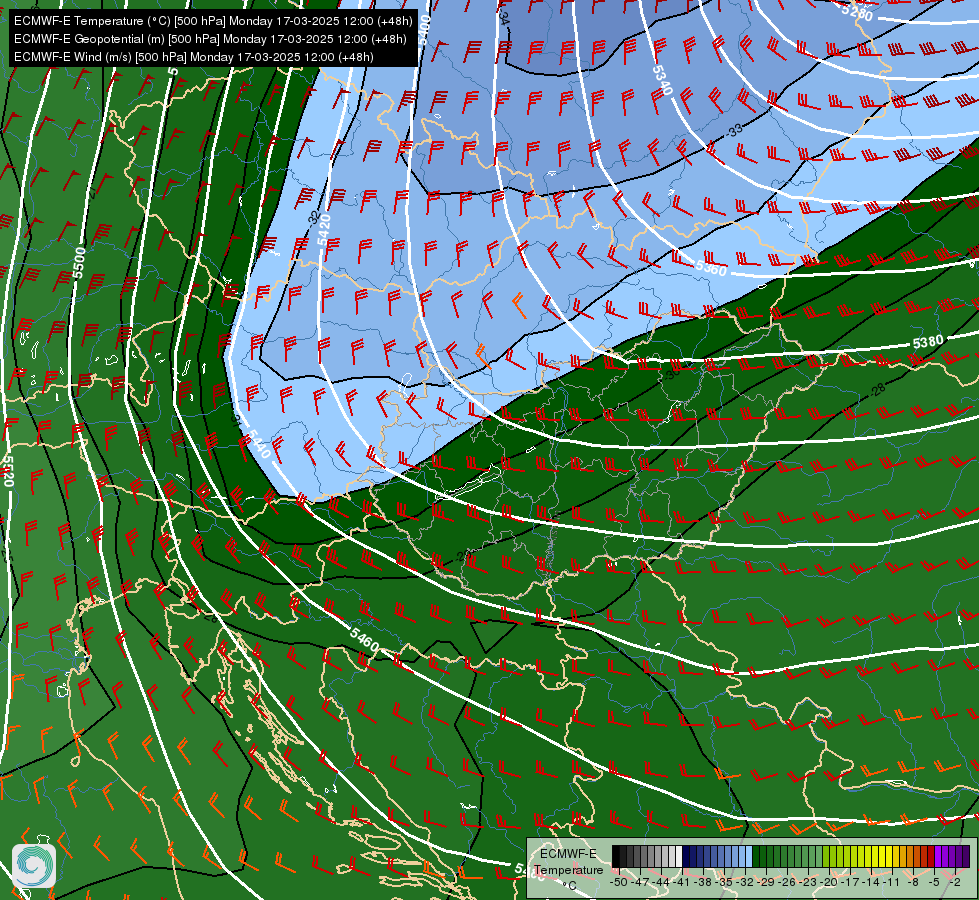Select the ECMWF-E Geopotential 500 hPa title line

click(x=210, y=39)
